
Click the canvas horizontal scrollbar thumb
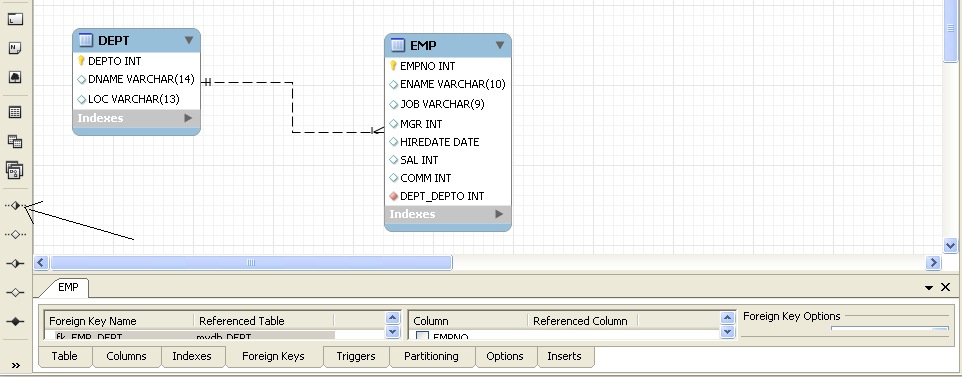pos(251,263)
